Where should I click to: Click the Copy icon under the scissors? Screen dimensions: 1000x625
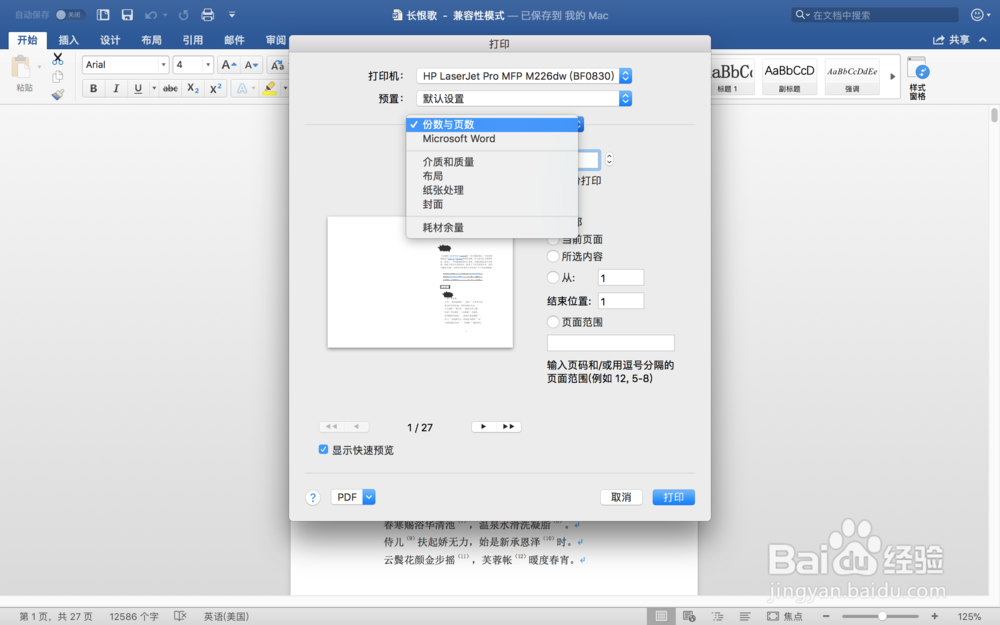(x=57, y=77)
